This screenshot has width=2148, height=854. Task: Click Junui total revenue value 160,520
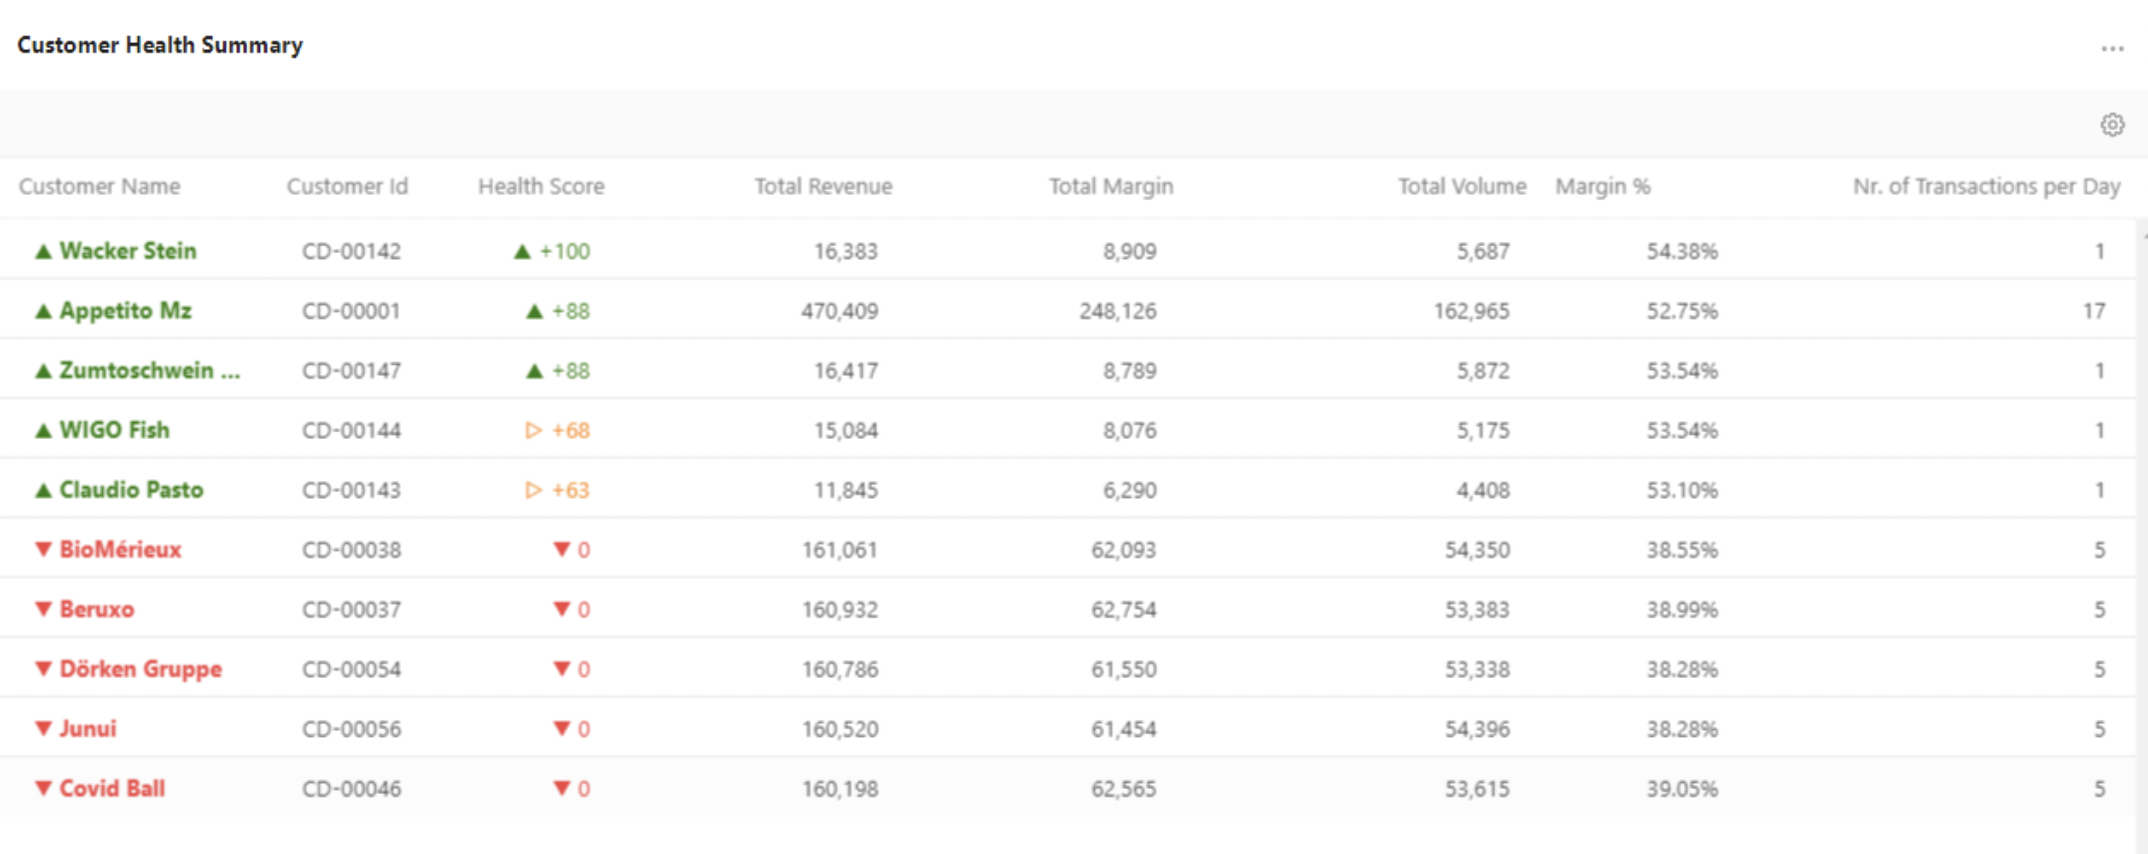point(839,729)
